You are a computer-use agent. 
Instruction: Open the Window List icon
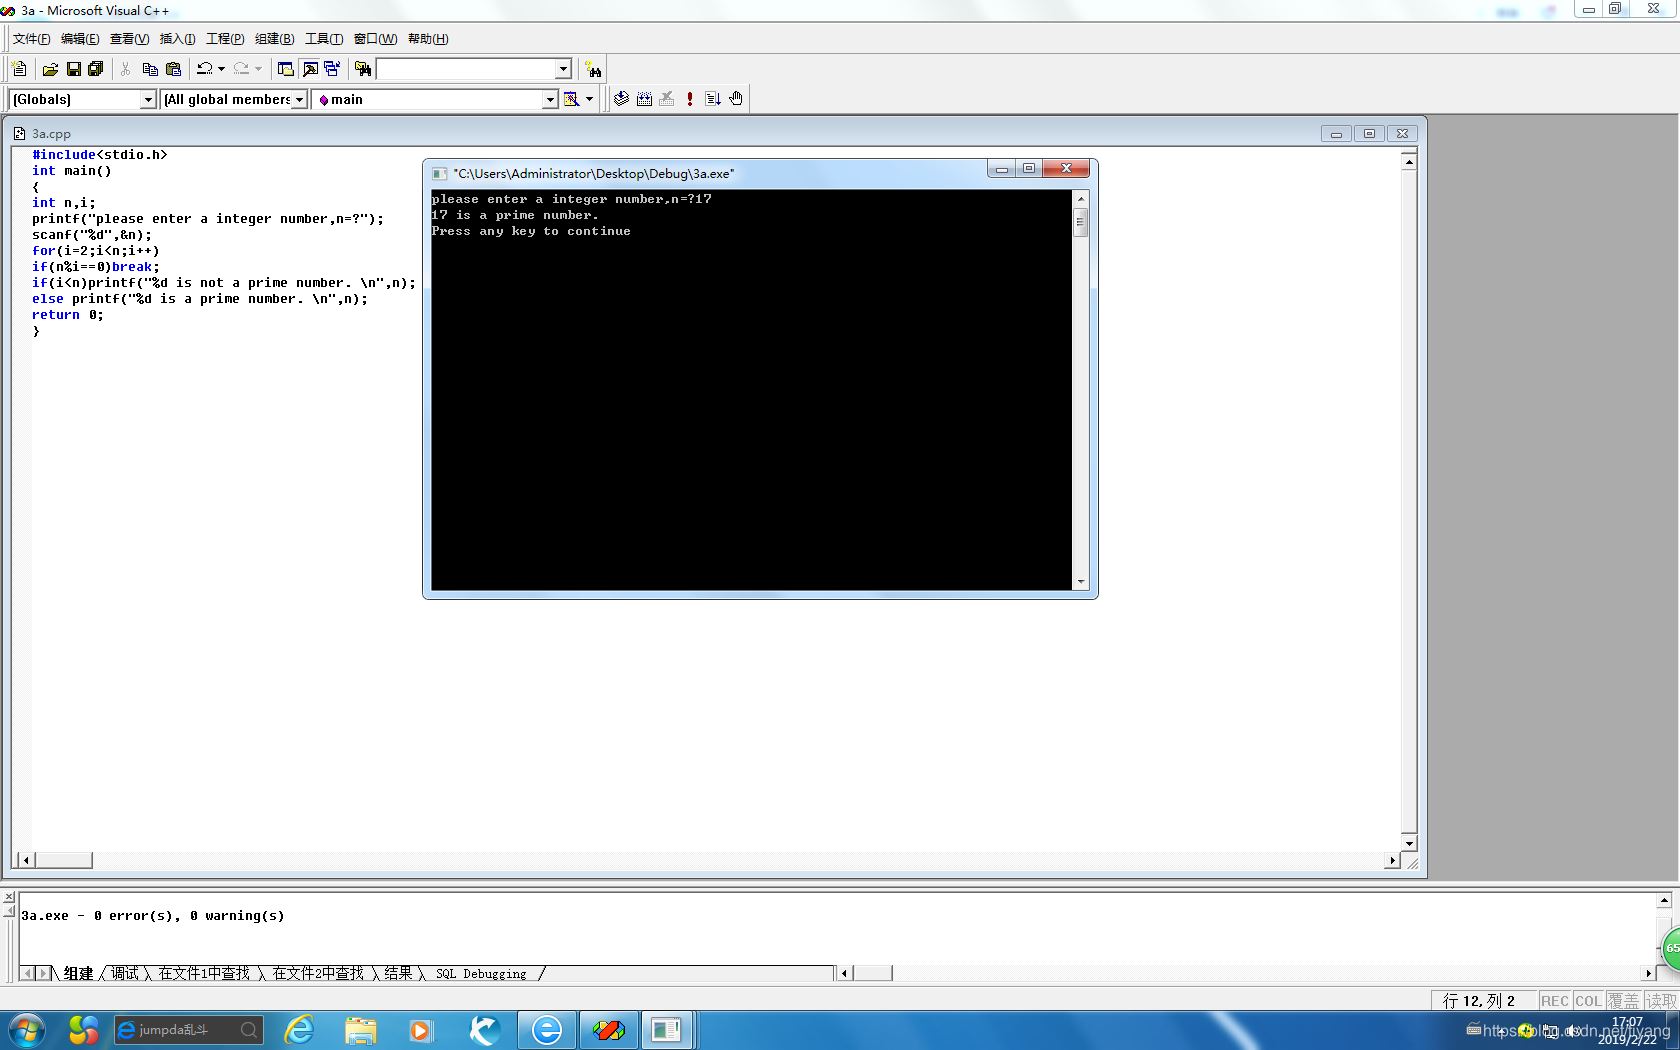tap(332, 69)
